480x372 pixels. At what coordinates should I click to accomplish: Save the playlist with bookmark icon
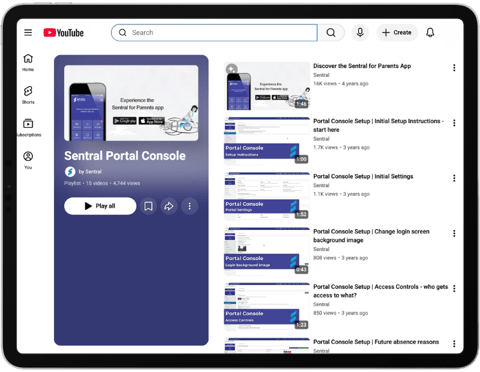pyautogui.click(x=148, y=206)
